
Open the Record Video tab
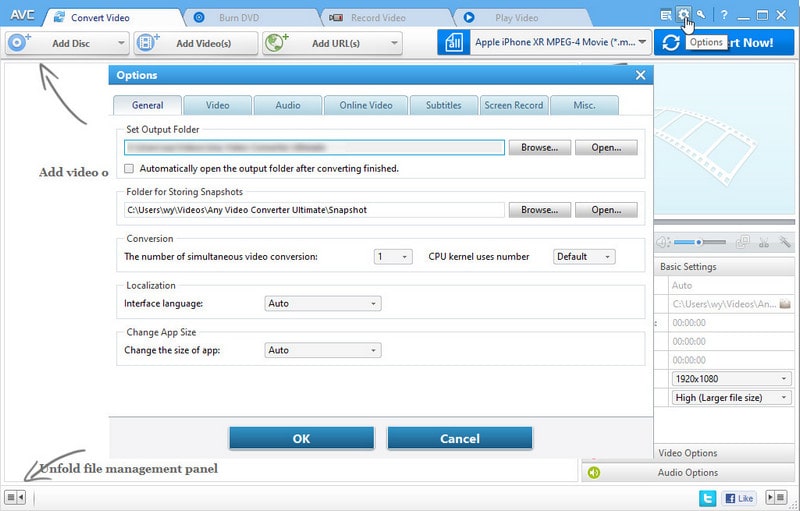pyautogui.click(x=388, y=18)
